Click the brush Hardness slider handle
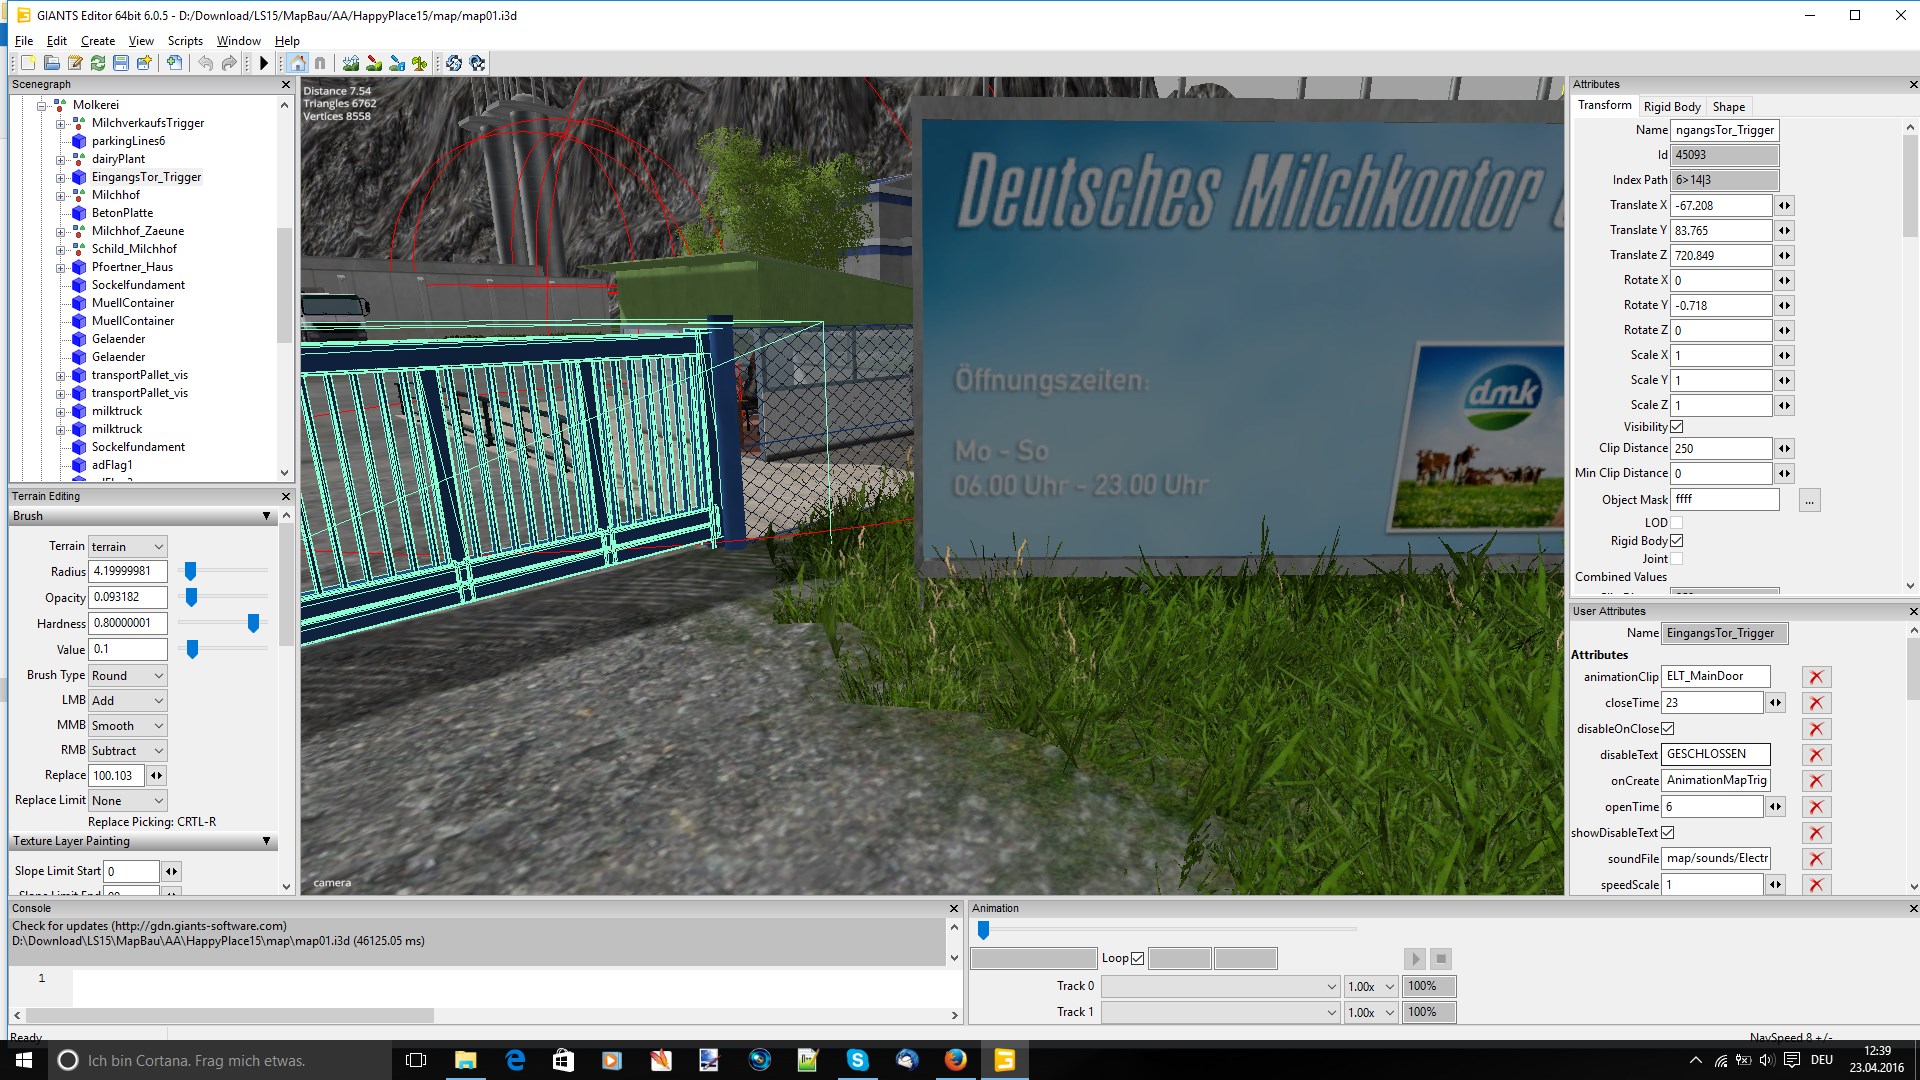This screenshot has height=1080, width=1920. pos(253,623)
